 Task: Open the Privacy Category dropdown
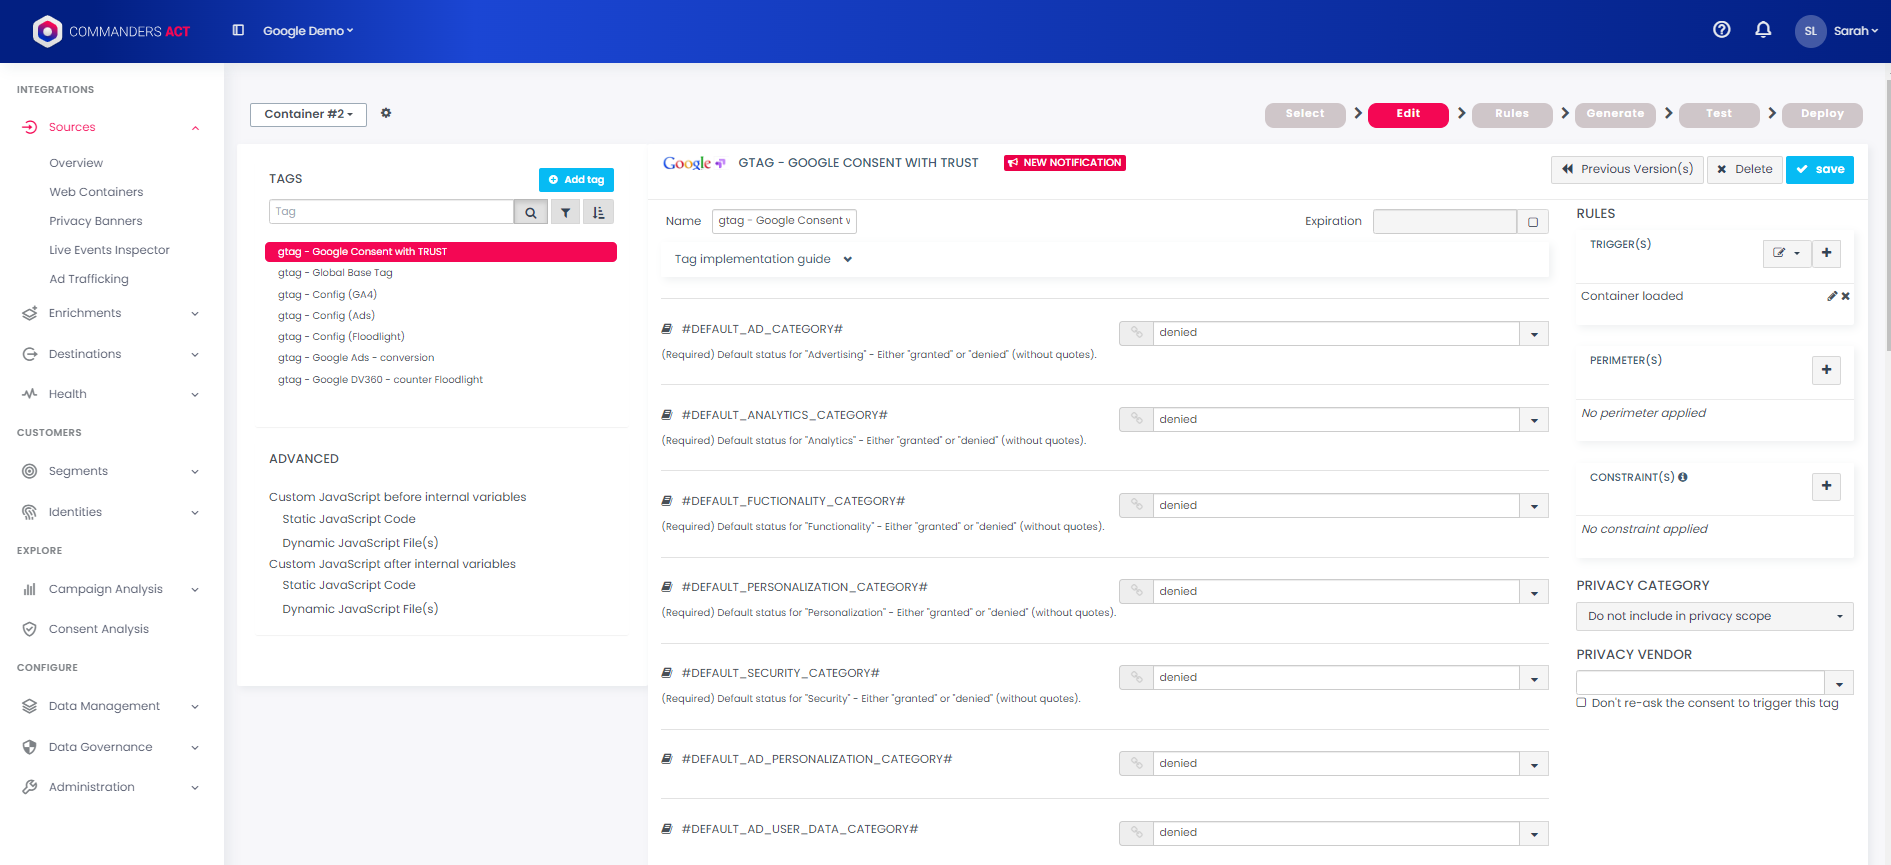pyautogui.click(x=1714, y=616)
